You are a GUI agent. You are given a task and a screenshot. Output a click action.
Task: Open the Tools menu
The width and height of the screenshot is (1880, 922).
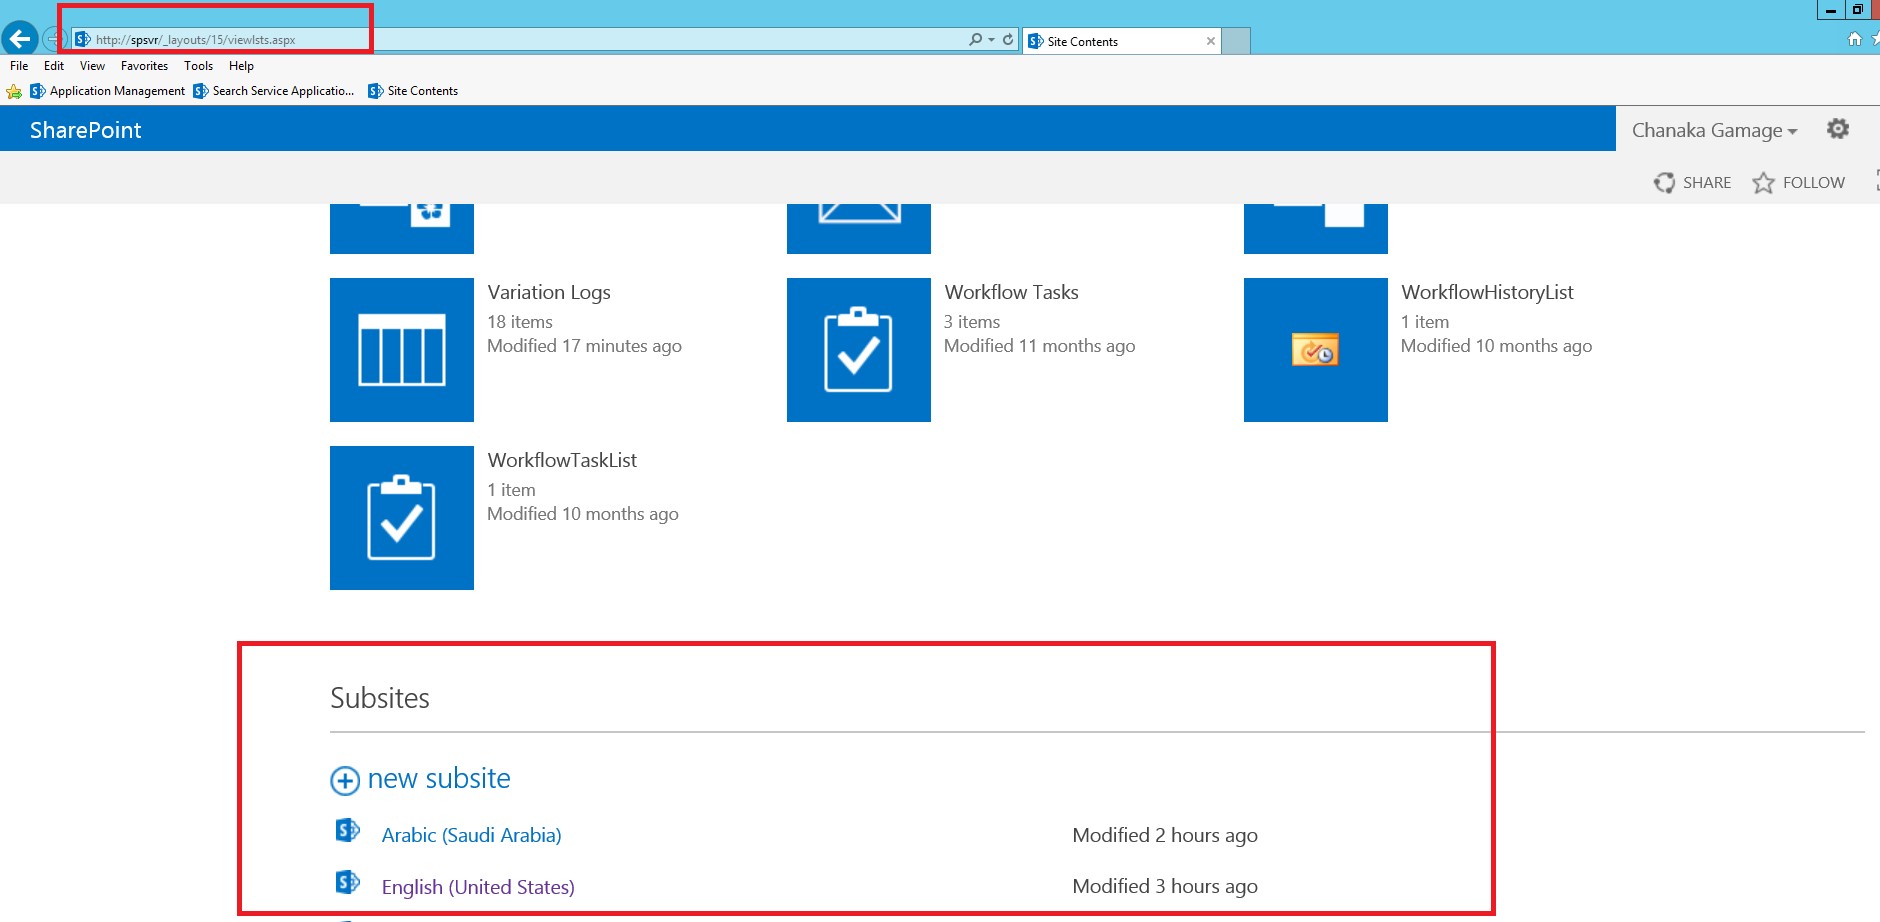click(198, 66)
